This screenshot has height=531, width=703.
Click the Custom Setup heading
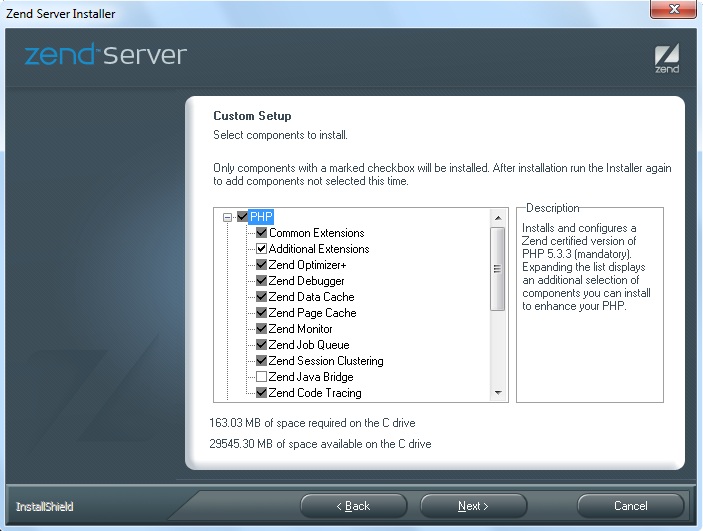[252, 116]
